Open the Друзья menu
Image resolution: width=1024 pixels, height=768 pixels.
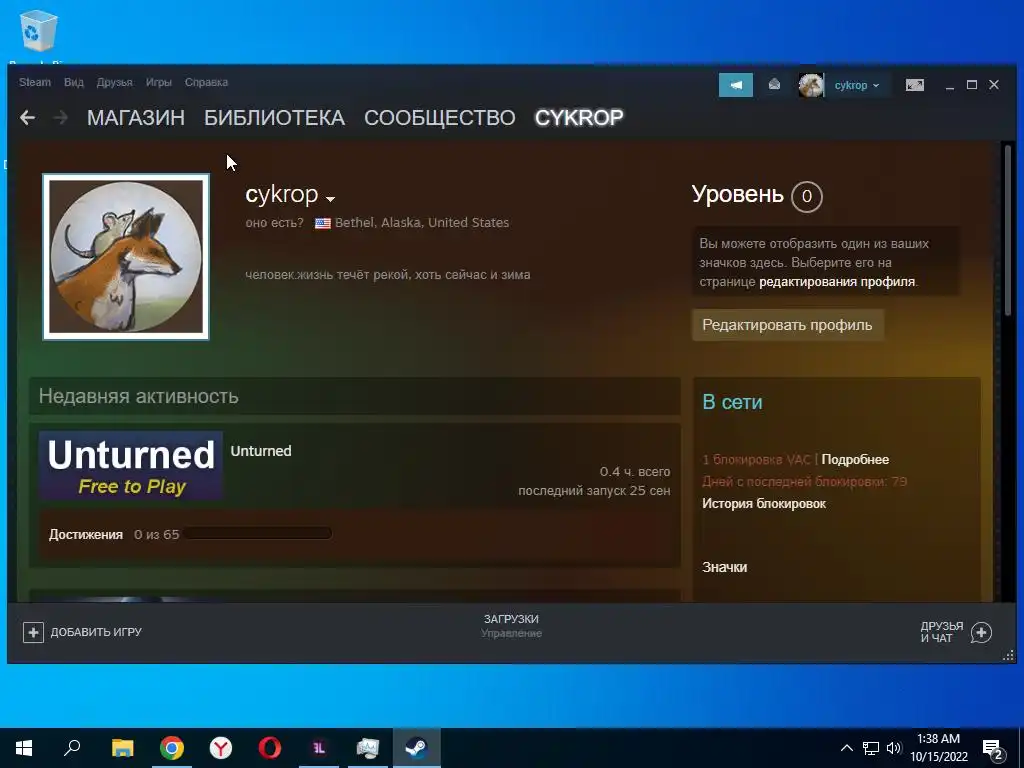coord(114,82)
